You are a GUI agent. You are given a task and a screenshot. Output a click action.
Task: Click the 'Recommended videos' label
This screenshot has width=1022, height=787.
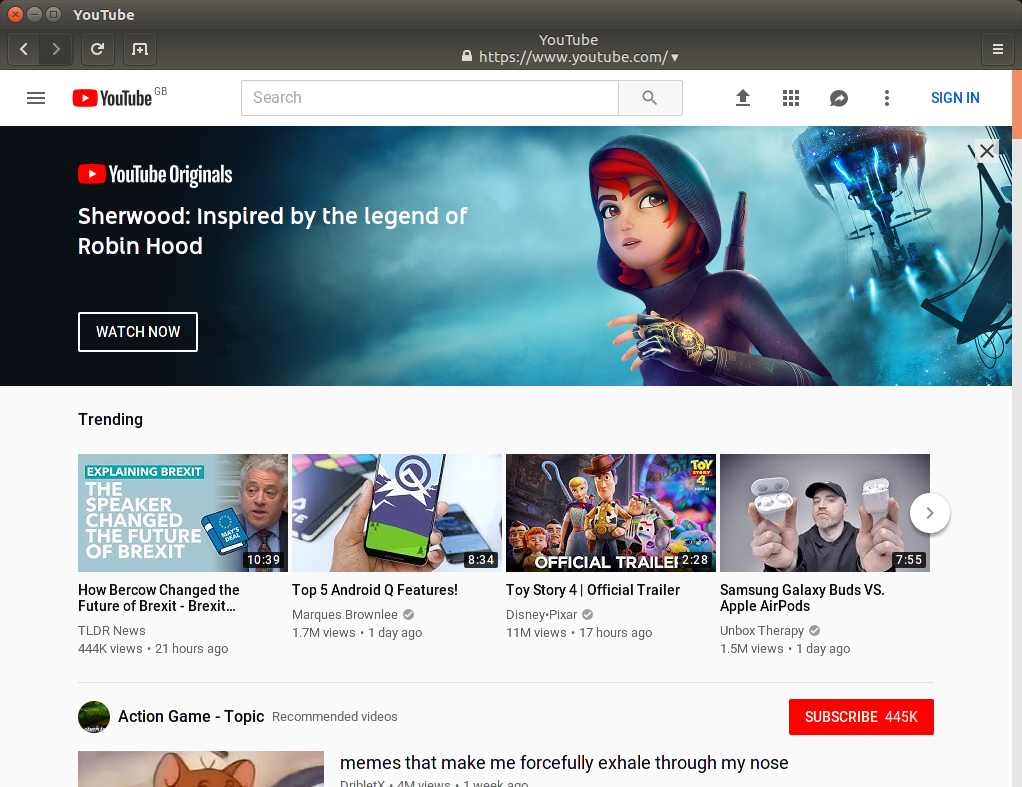(334, 717)
